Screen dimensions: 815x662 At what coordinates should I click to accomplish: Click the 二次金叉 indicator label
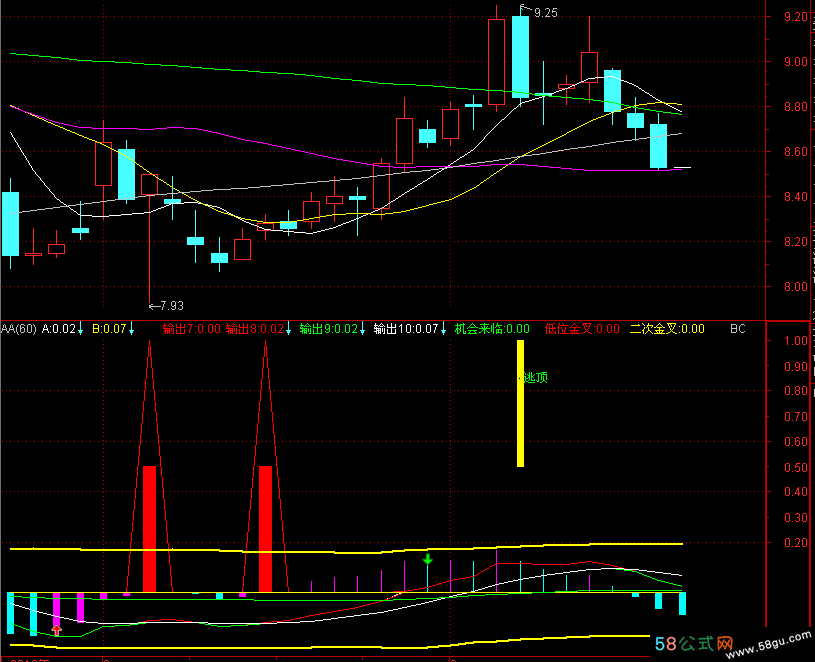[x=667, y=328]
